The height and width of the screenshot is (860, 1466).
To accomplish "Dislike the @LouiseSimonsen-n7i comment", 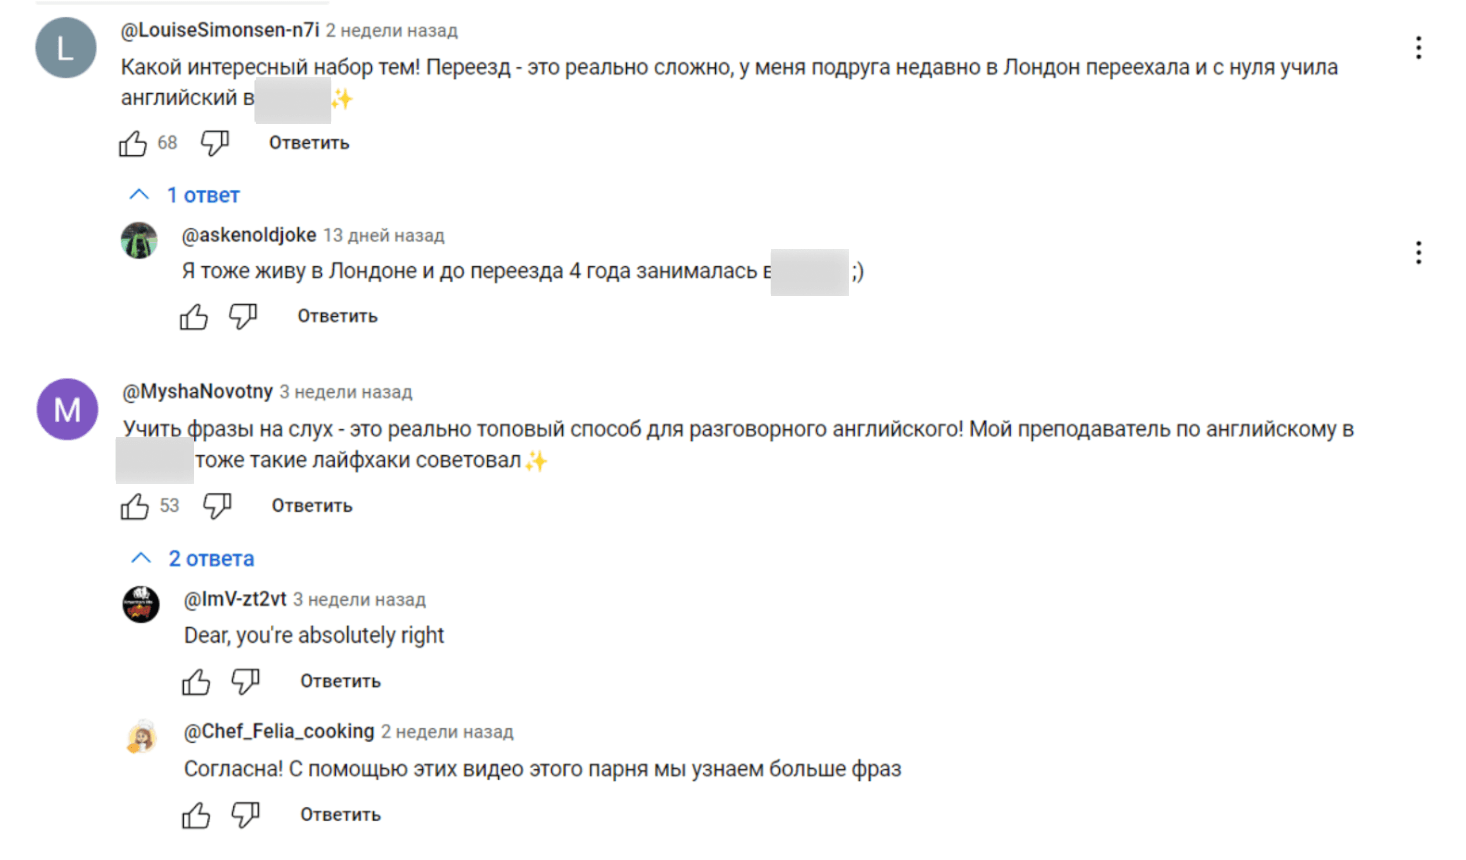I will coord(215,143).
